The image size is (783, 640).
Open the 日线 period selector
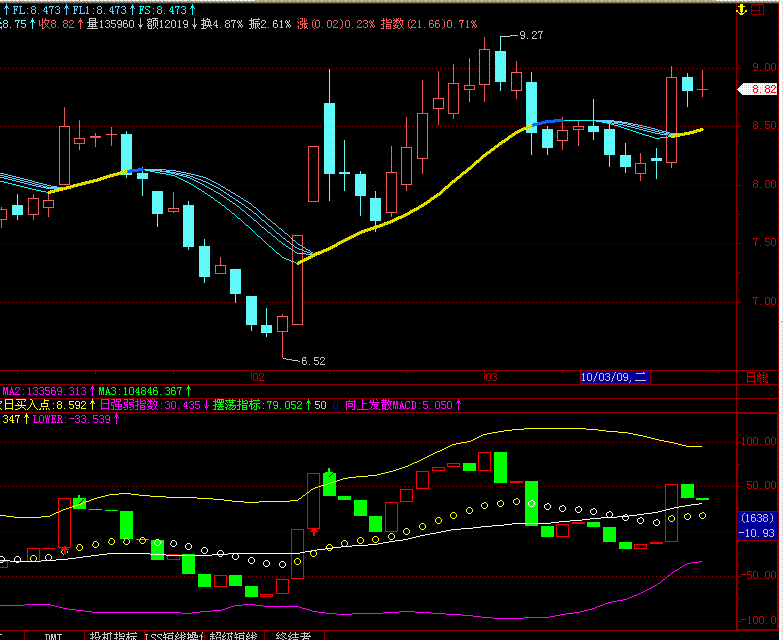coord(757,377)
